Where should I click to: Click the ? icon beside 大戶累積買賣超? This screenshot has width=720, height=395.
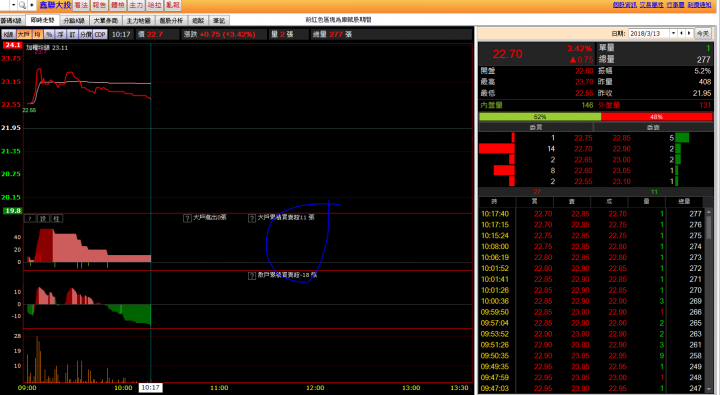tap(252, 218)
